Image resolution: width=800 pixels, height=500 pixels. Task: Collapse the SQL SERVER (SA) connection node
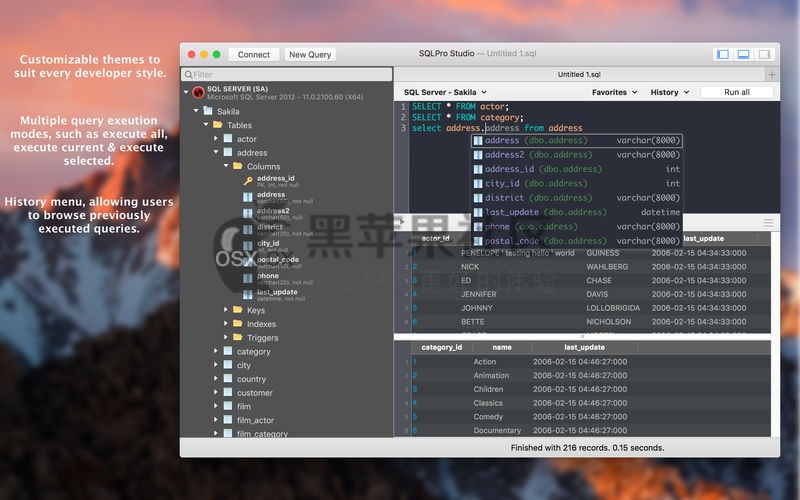(186, 92)
